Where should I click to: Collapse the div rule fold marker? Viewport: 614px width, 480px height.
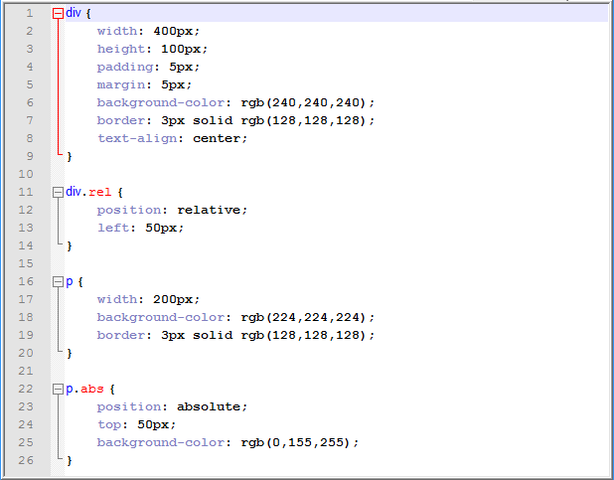(58, 14)
